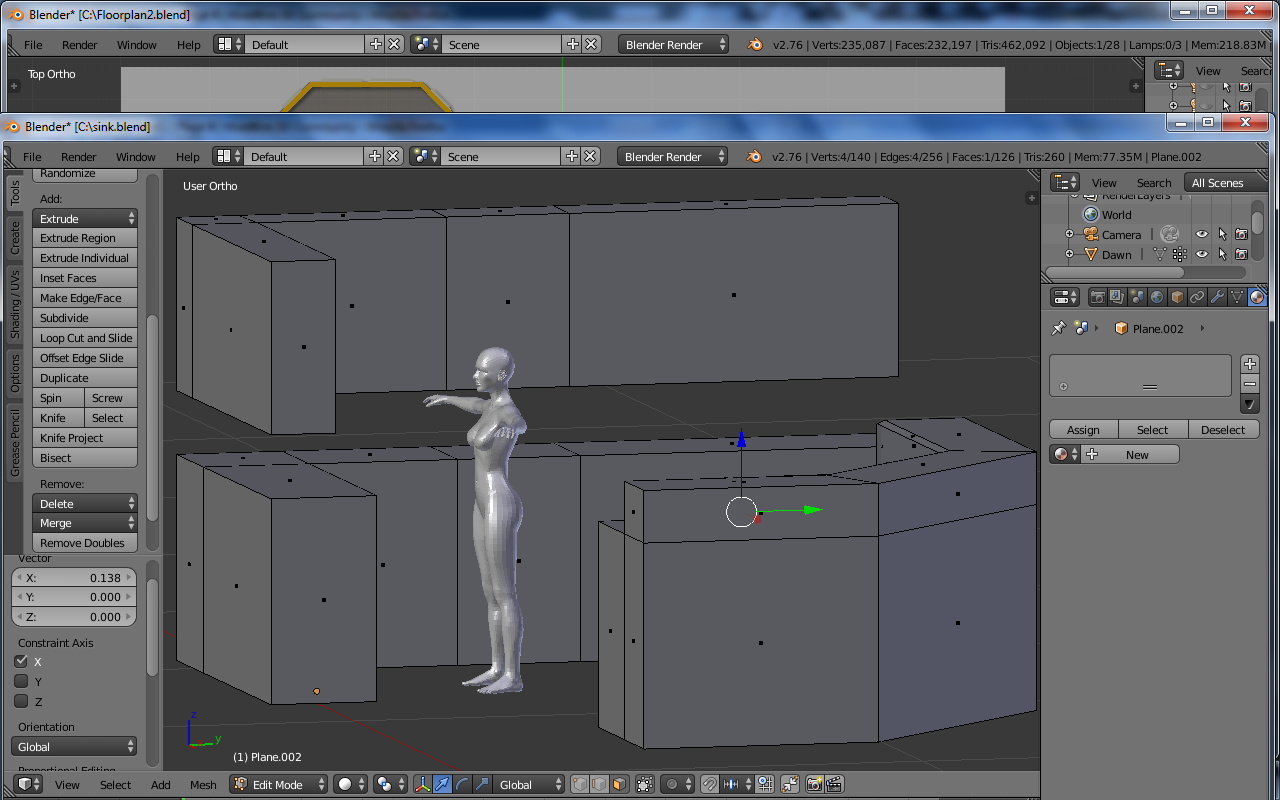Click the Remove Doubles button
Viewport: 1280px width, 800px height.
coord(85,543)
